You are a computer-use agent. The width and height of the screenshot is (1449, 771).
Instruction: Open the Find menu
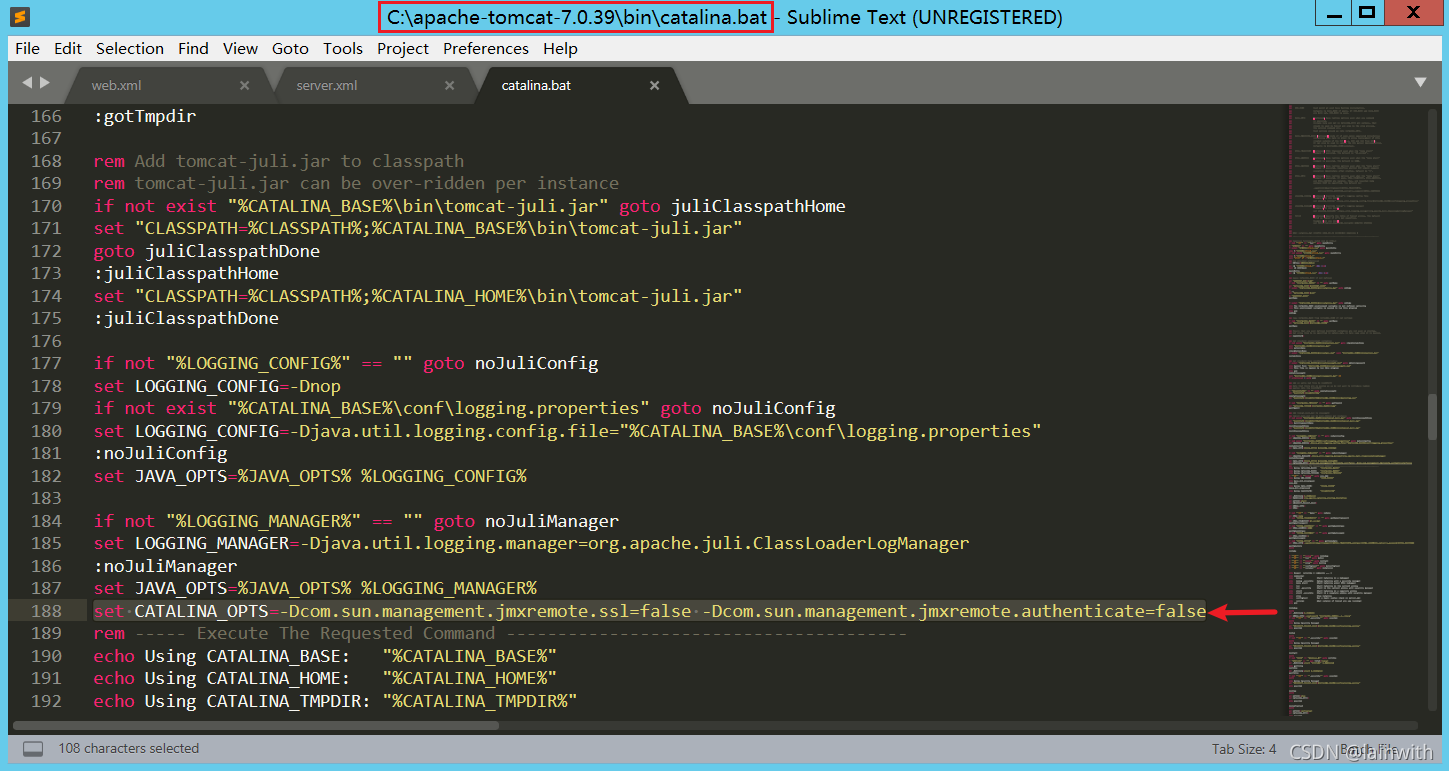click(x=193, y=48)
